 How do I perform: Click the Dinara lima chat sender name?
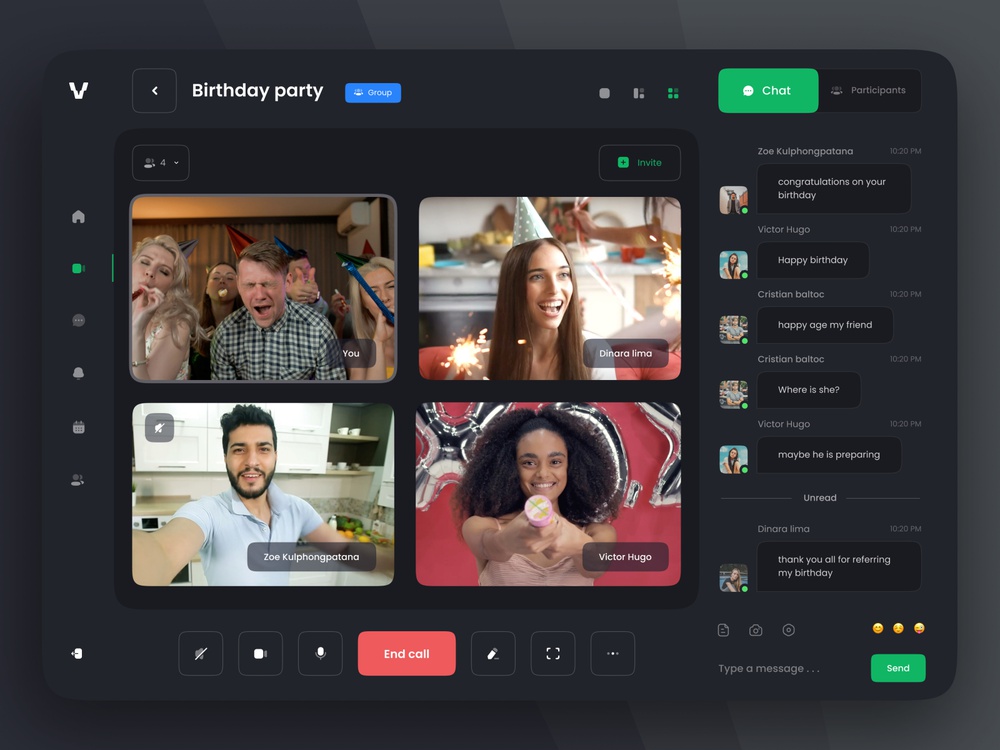pos(784,529)
